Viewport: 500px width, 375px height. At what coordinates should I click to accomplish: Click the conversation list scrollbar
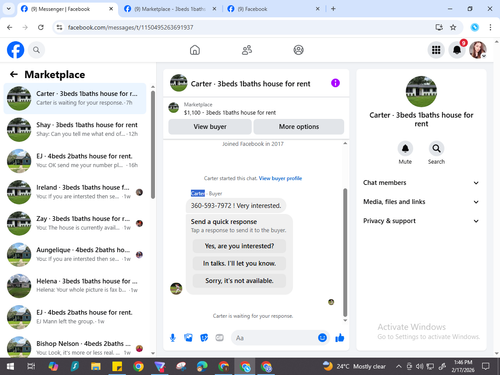coord(153,145)
